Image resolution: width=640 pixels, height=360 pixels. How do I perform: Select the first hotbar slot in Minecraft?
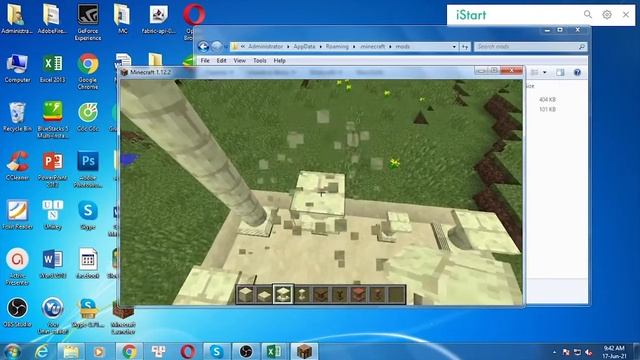coord(246,294)
